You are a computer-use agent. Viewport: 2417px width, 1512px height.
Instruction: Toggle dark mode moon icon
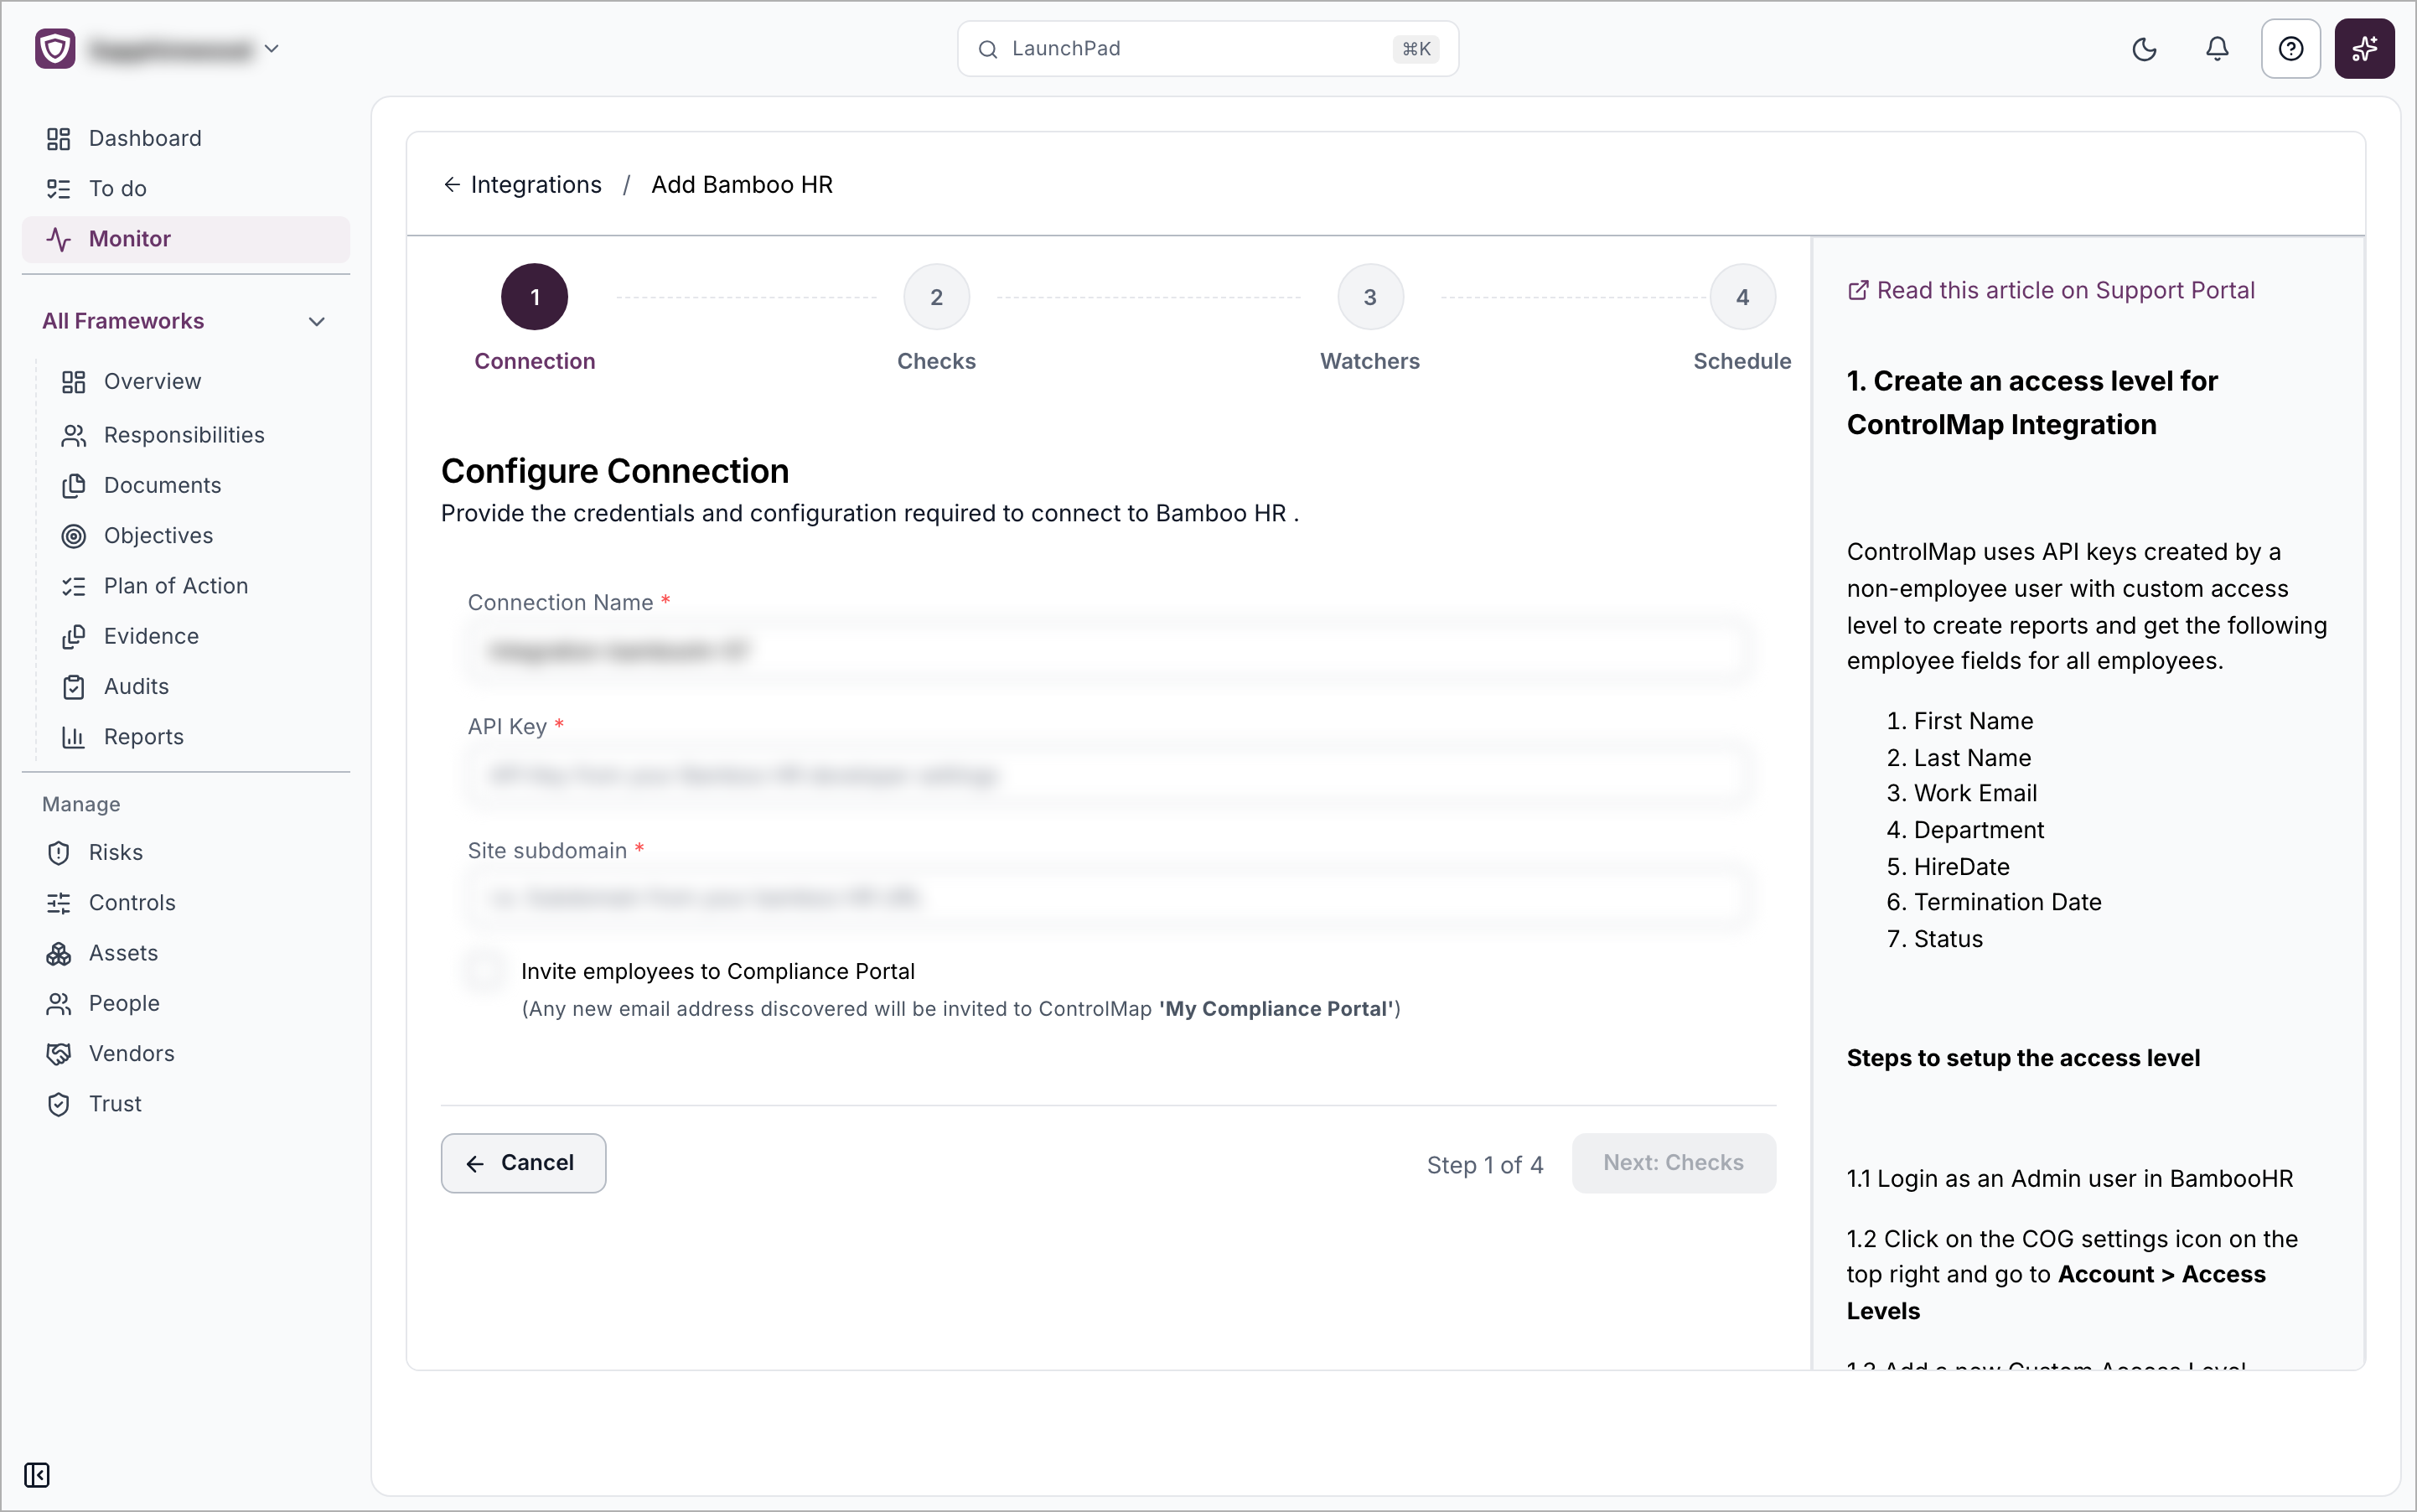(2144, 49)
